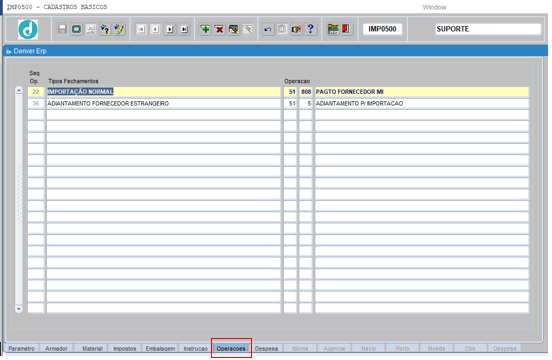Open help with the question mark icon
This screenshot has width=552, height=360.
[310, 29]
